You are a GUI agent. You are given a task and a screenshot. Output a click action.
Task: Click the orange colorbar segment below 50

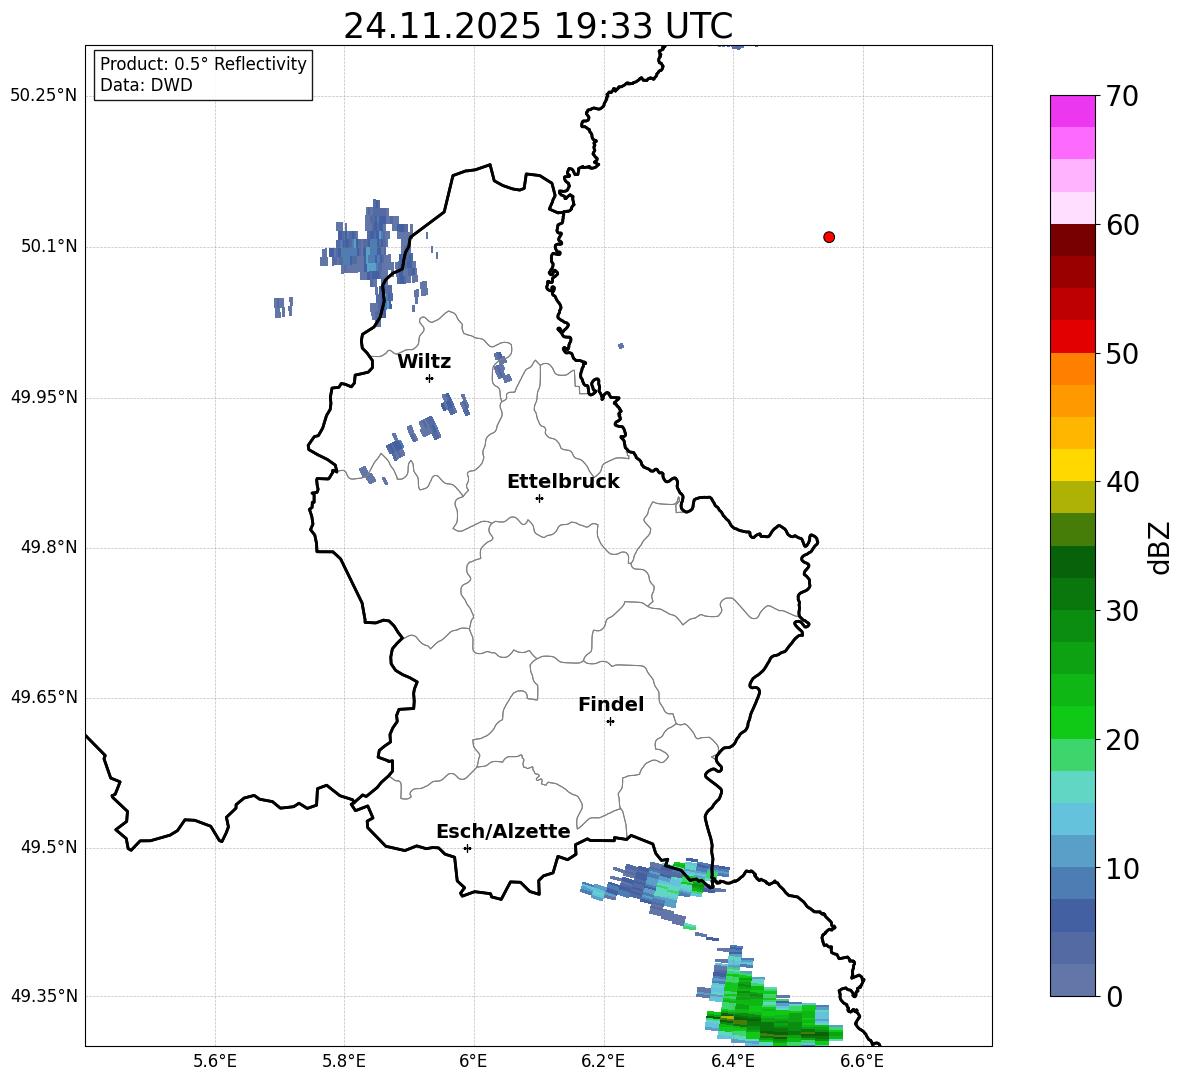[x=1072, y=368]
